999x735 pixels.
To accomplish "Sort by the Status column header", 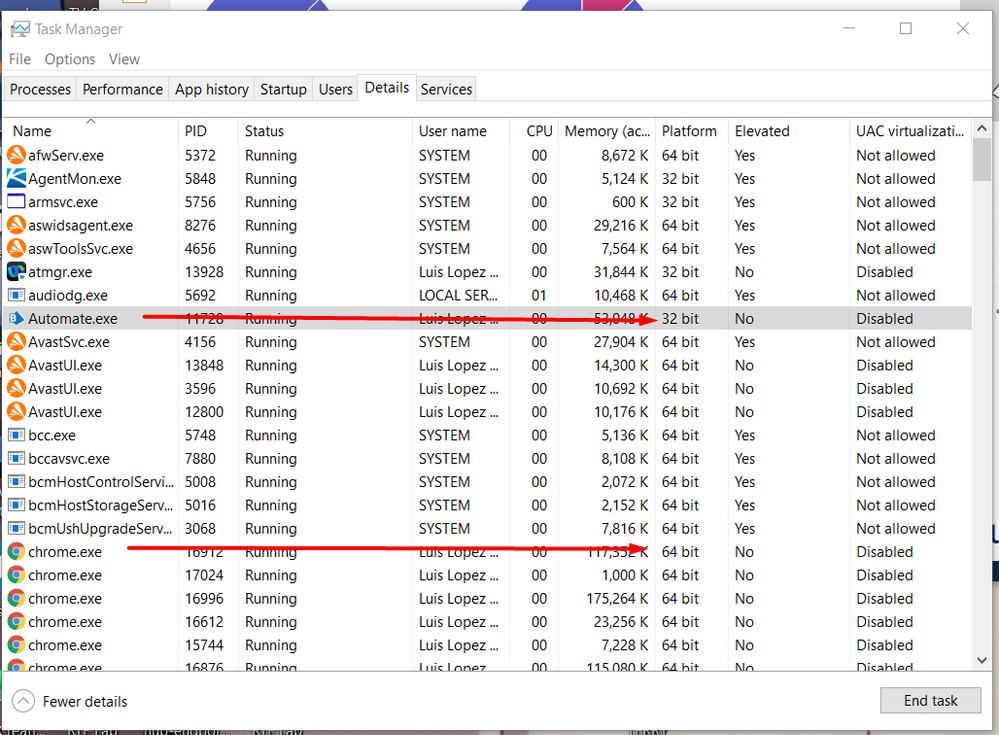I will coord(325,131).
